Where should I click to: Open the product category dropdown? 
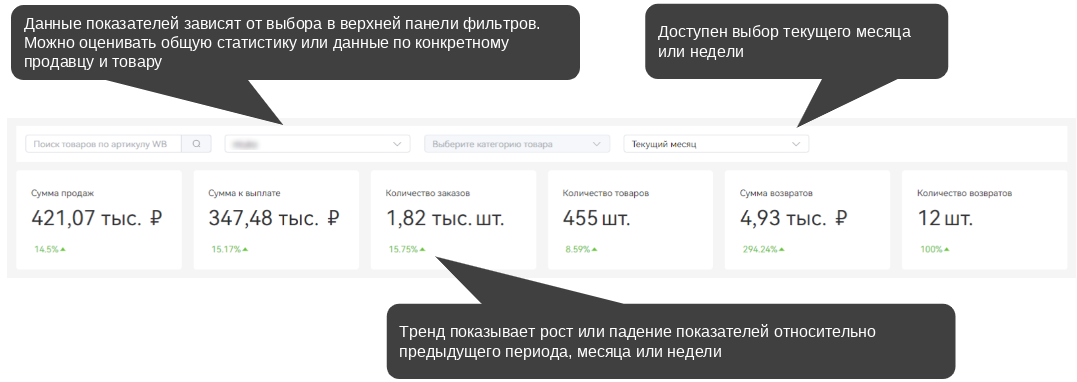[517, 144]
